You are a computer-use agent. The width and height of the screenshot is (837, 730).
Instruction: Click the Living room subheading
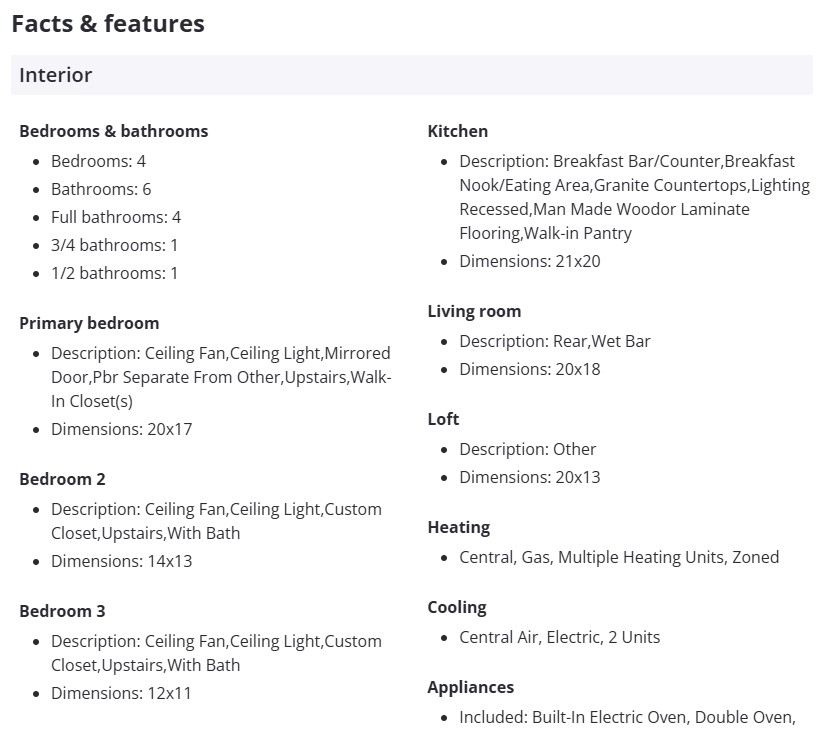click(474, 311)
